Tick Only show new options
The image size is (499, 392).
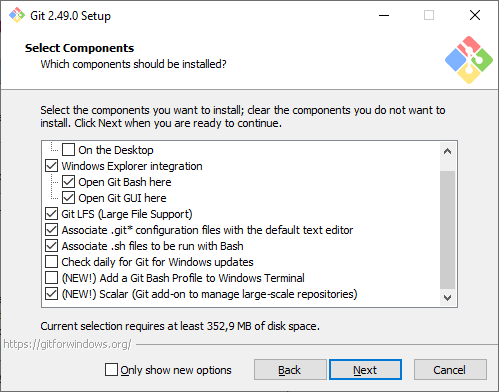coord(111,370)
